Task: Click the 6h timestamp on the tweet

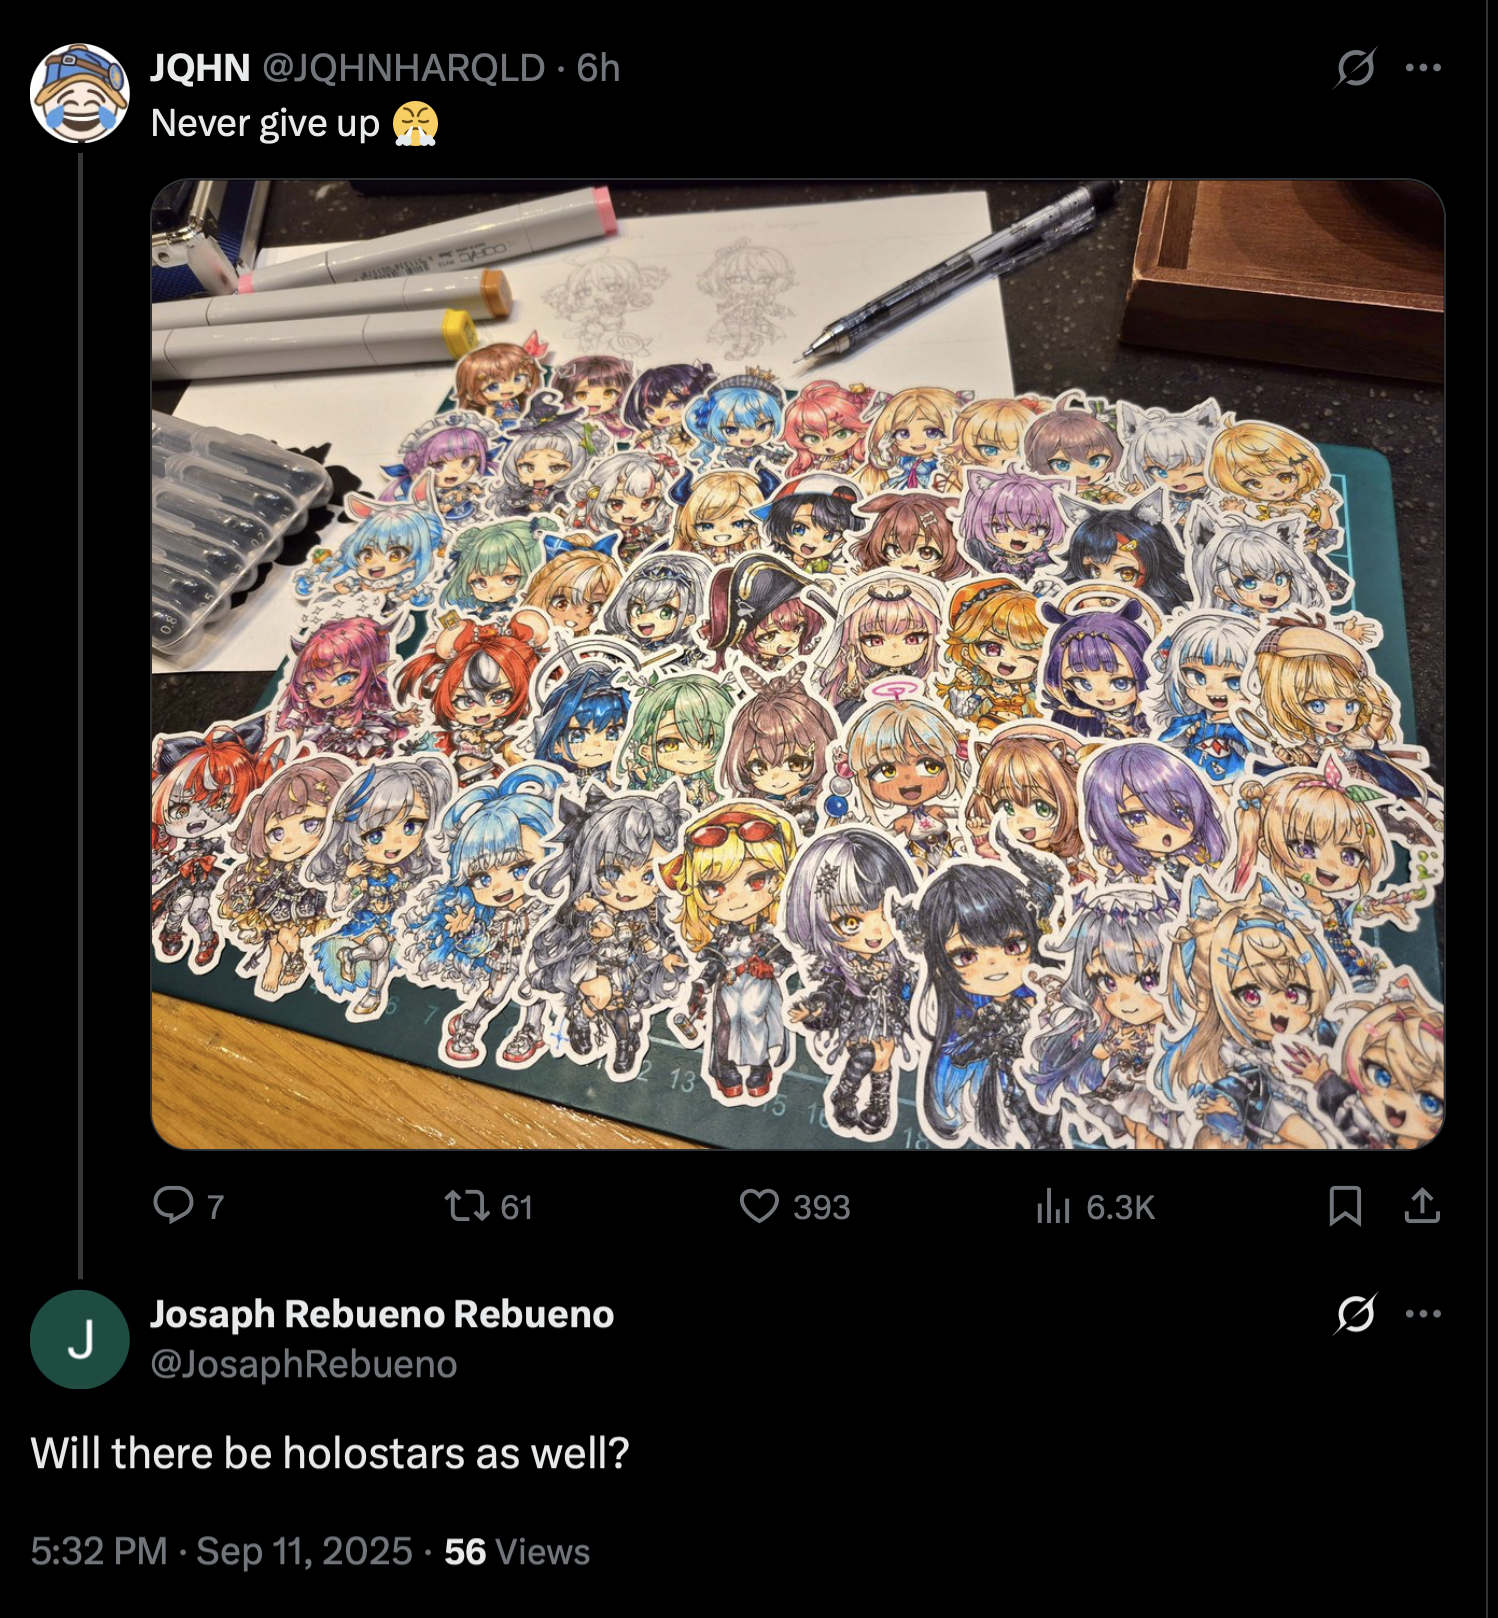Action: coord(598,68)
